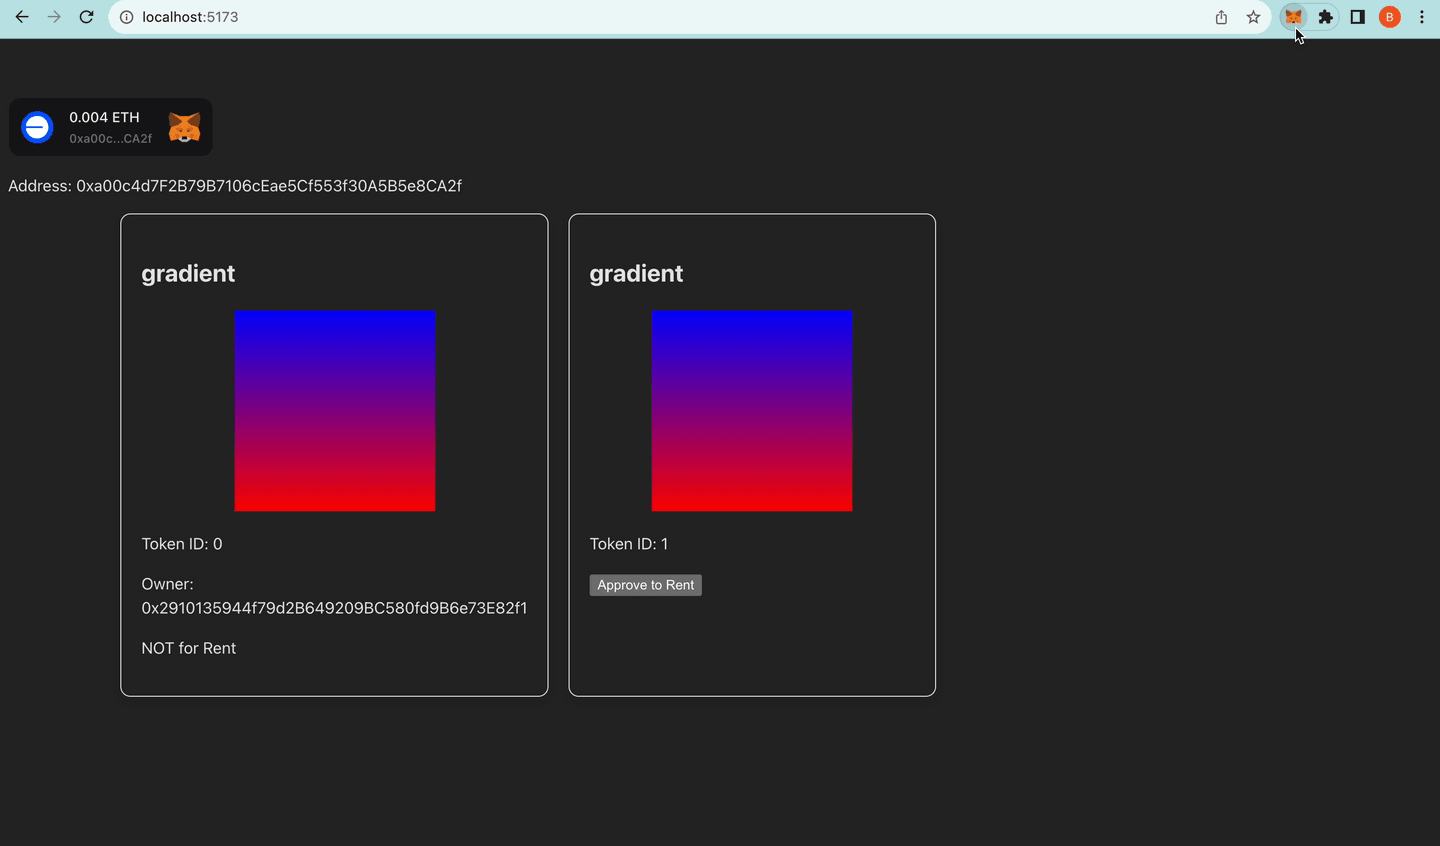Click the owner address 0x2910135944f7...
This screenshot has width=1440, height=846.
[334, 608]
